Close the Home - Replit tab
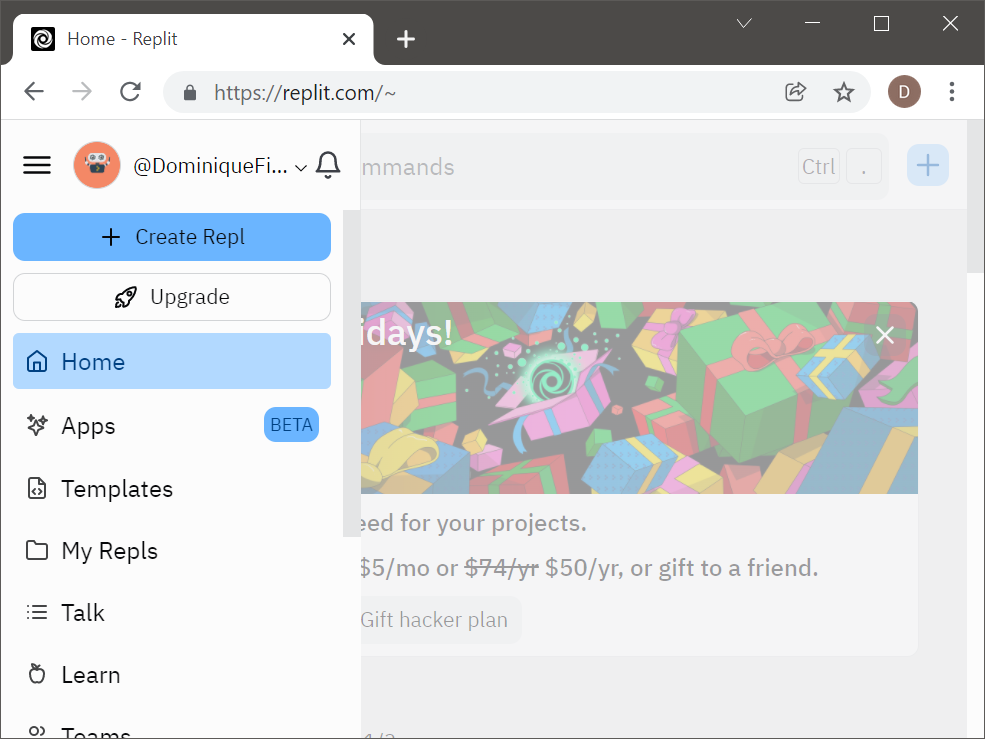This screenshot has width=985, height=739. tap(349, 39)
